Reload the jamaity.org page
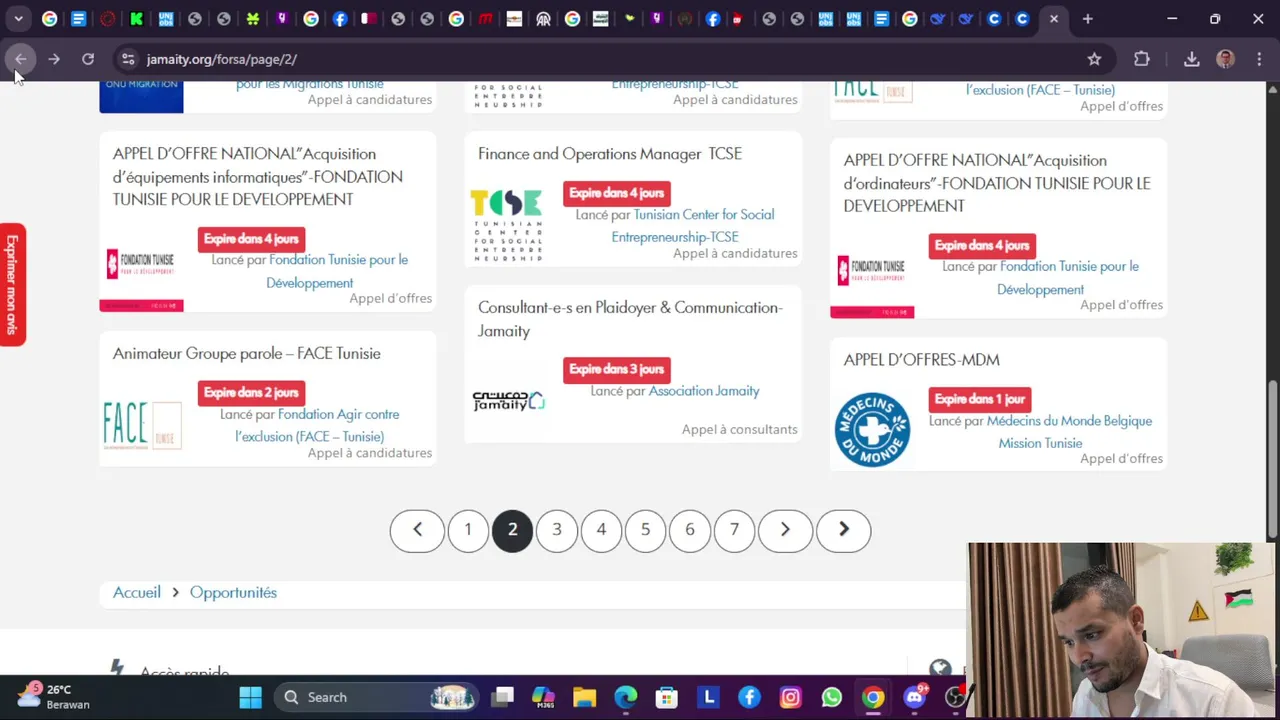This screenshot has height=720, width=1280. (x=88, y=59)
